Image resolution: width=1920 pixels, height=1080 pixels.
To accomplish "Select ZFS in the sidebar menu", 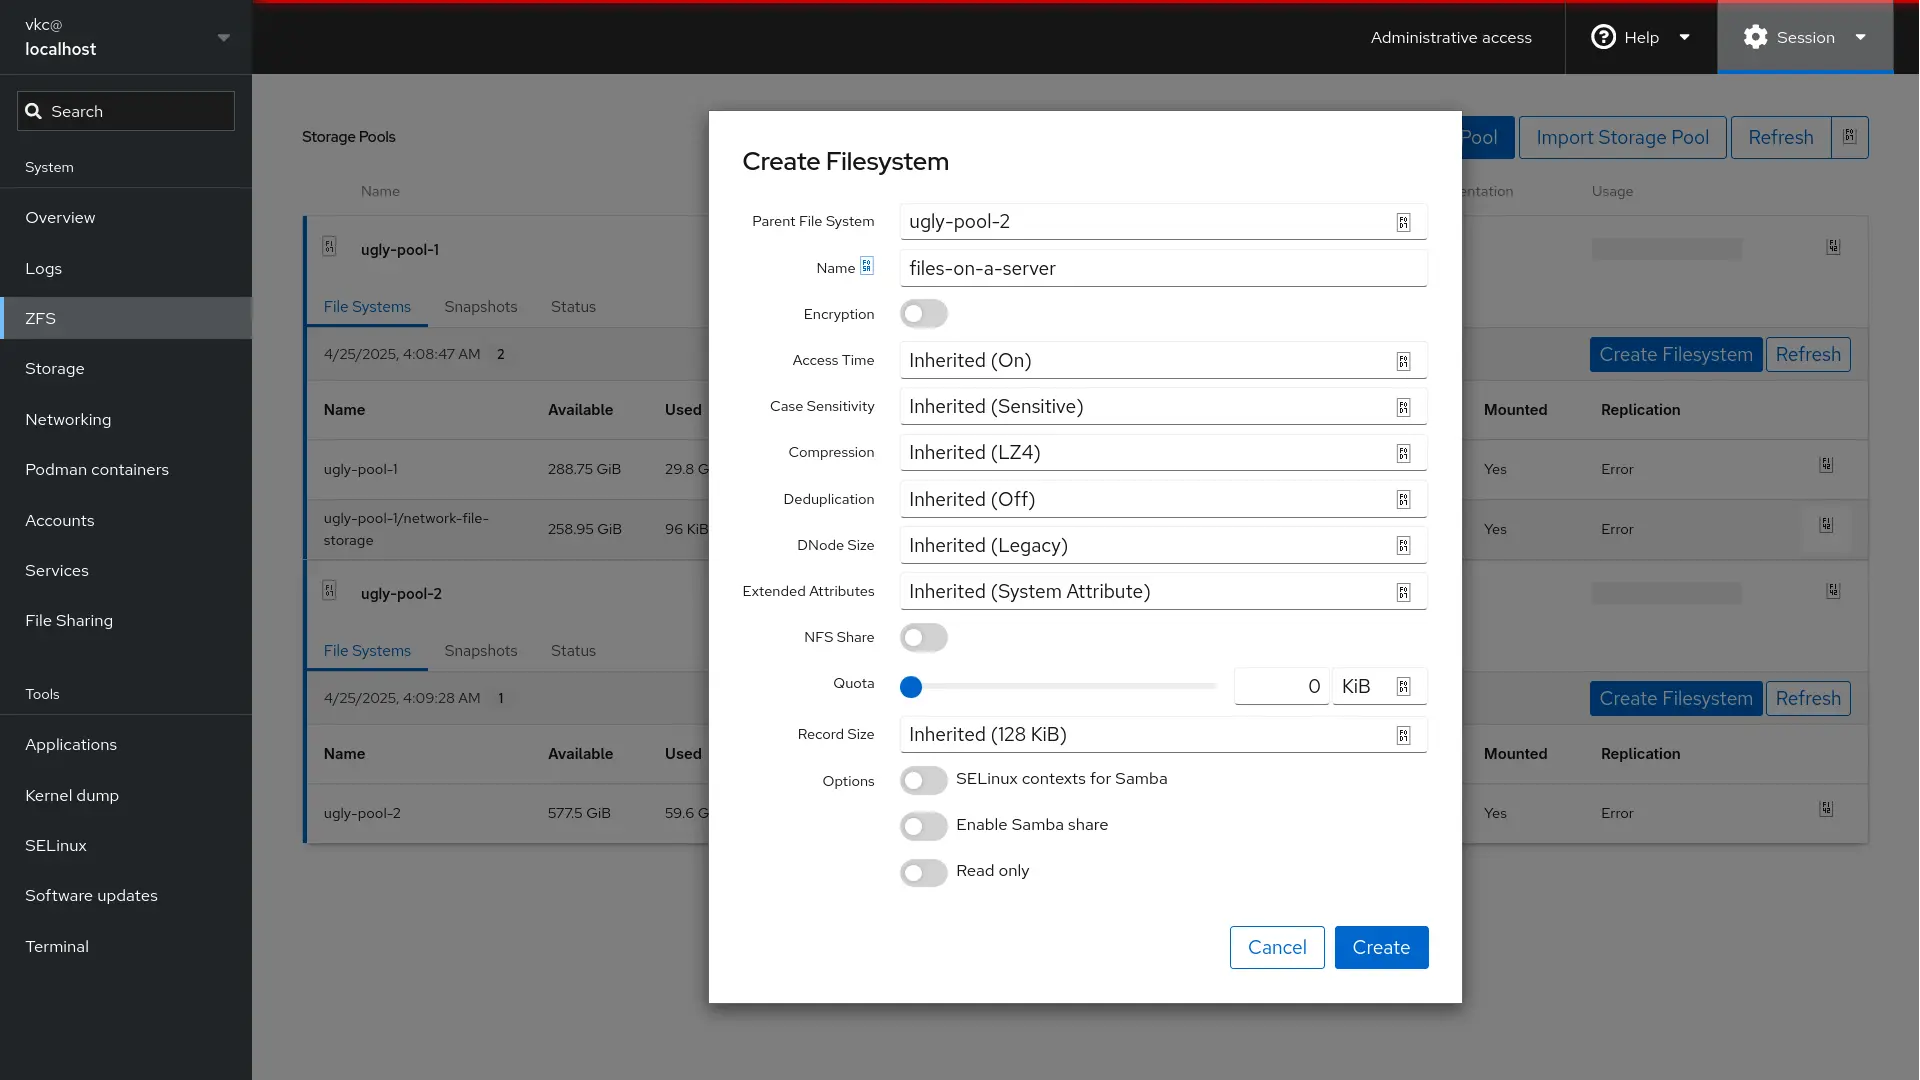I will [x=41, y=318].
